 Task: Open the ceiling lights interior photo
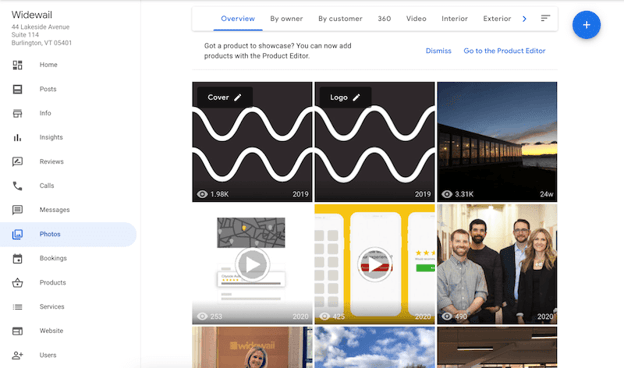tap(497, 347)
